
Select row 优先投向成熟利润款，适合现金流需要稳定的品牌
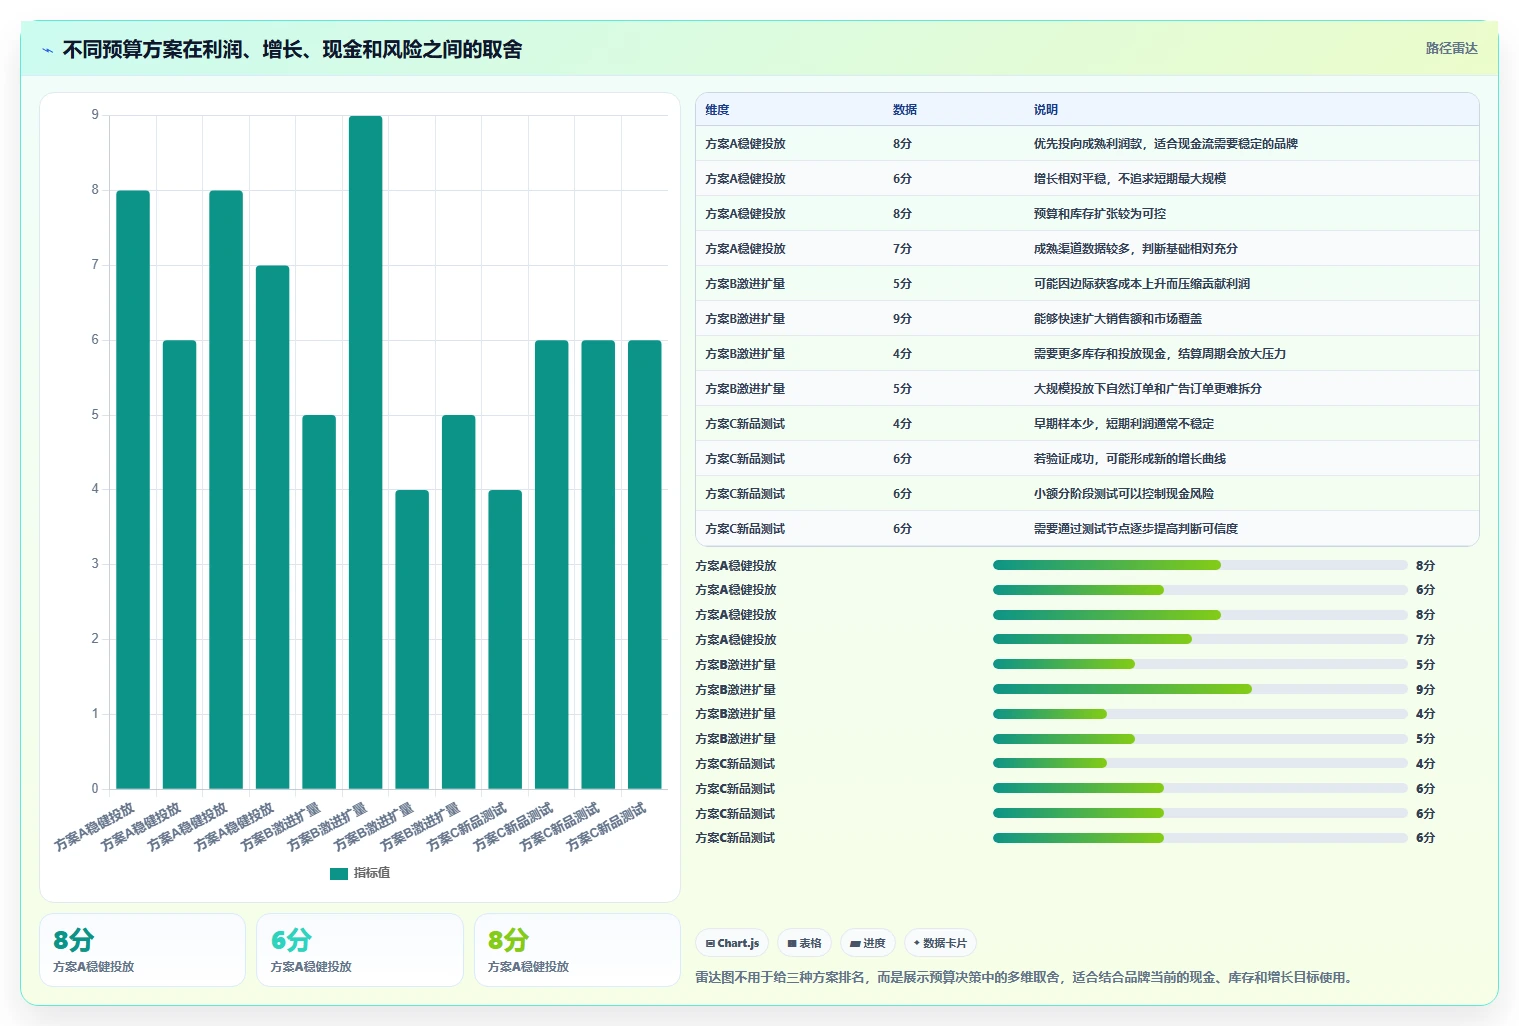pyautogui.click(x=1087, y=144)
